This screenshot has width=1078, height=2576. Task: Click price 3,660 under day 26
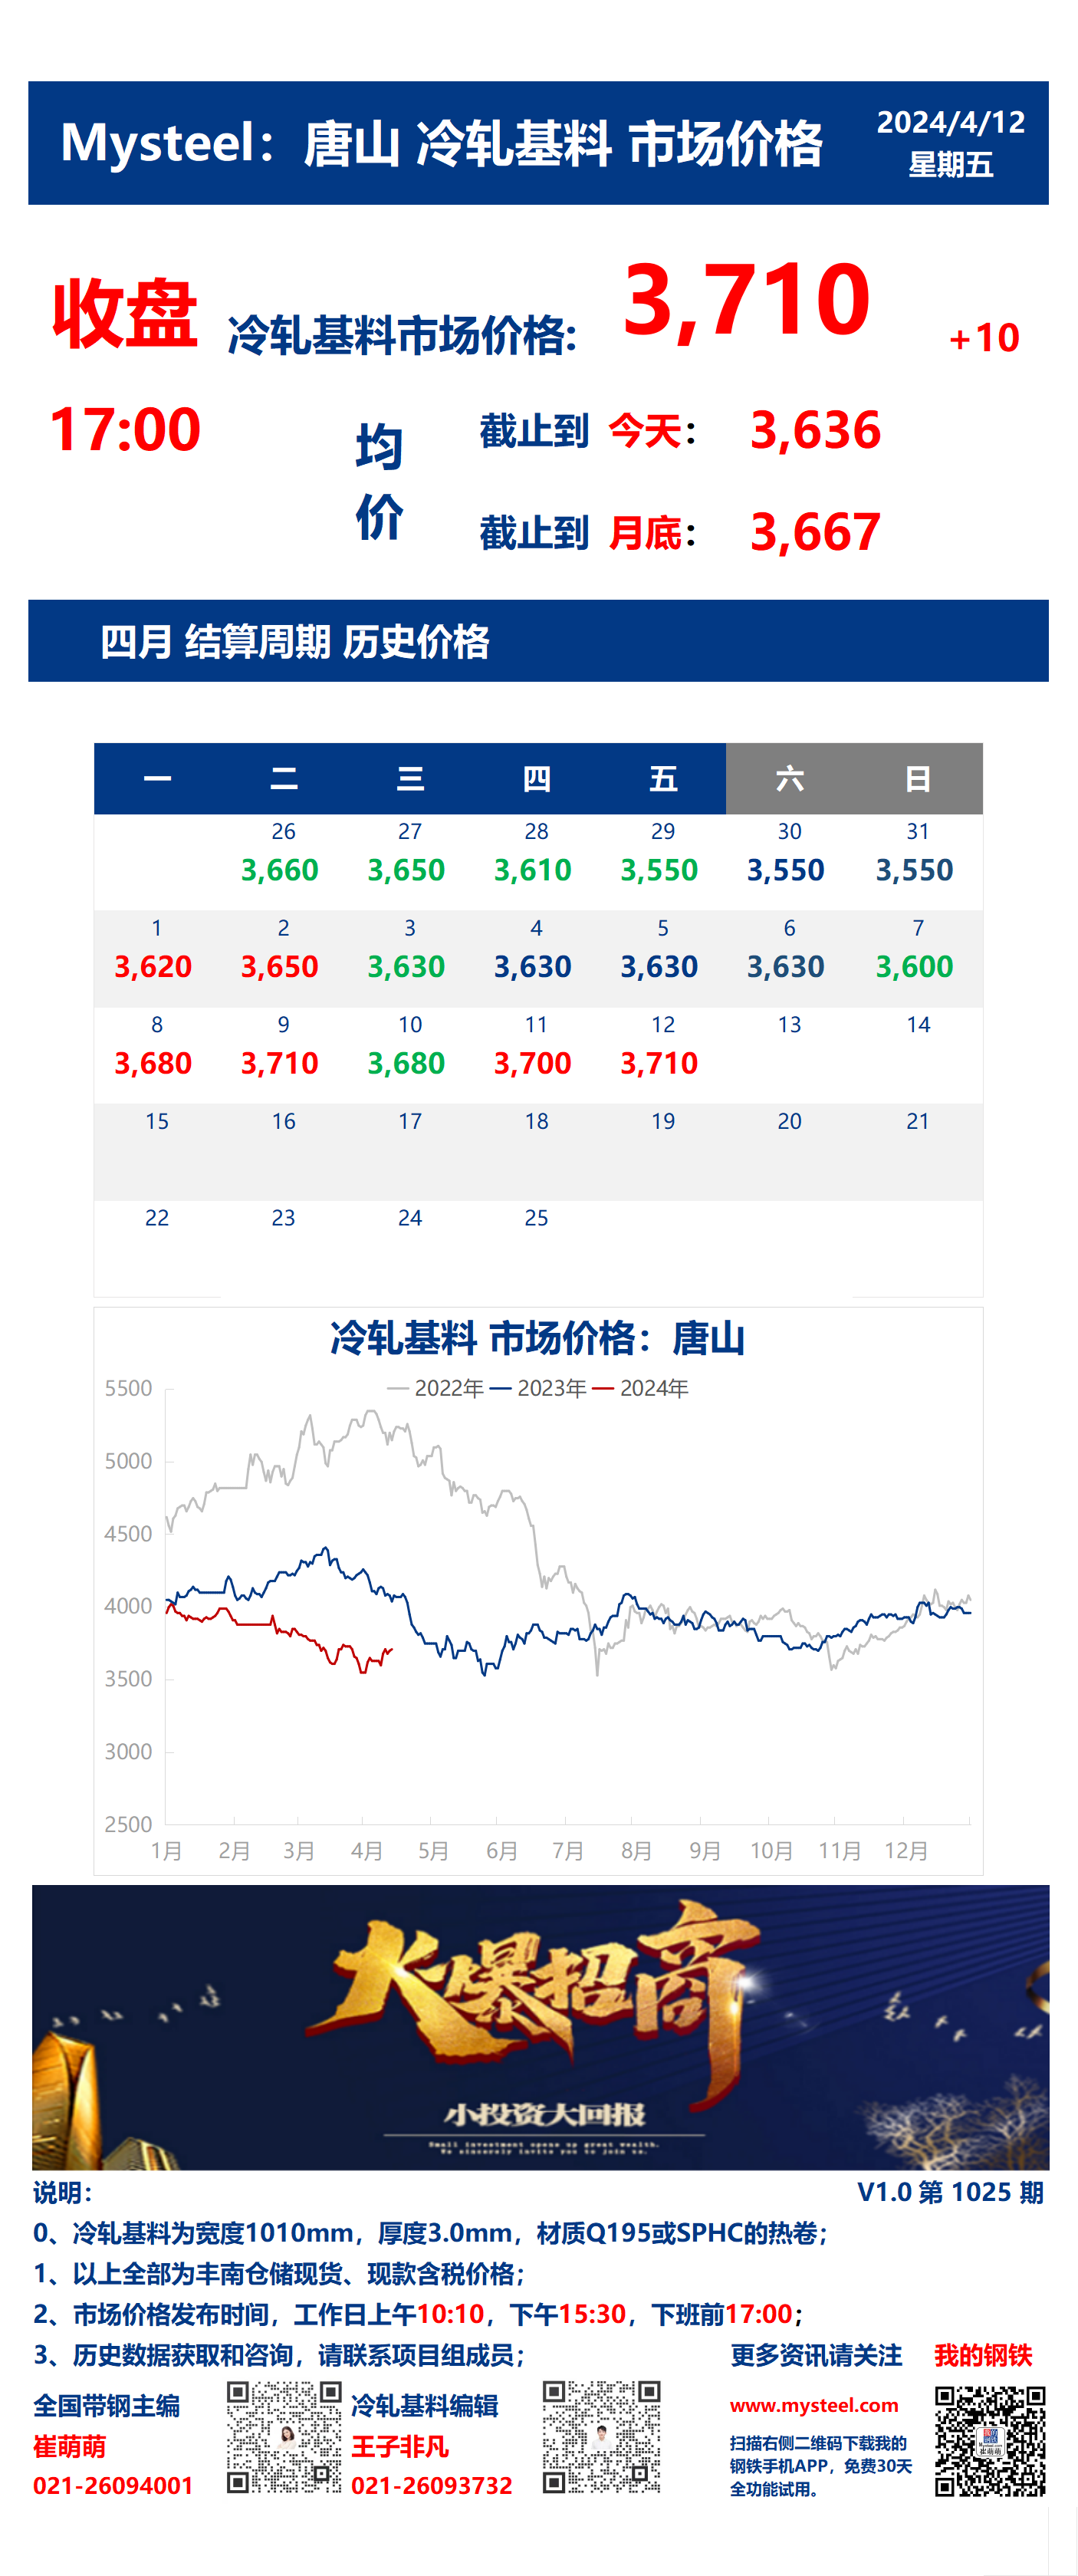pyautogui.click(x=280, y=870)
